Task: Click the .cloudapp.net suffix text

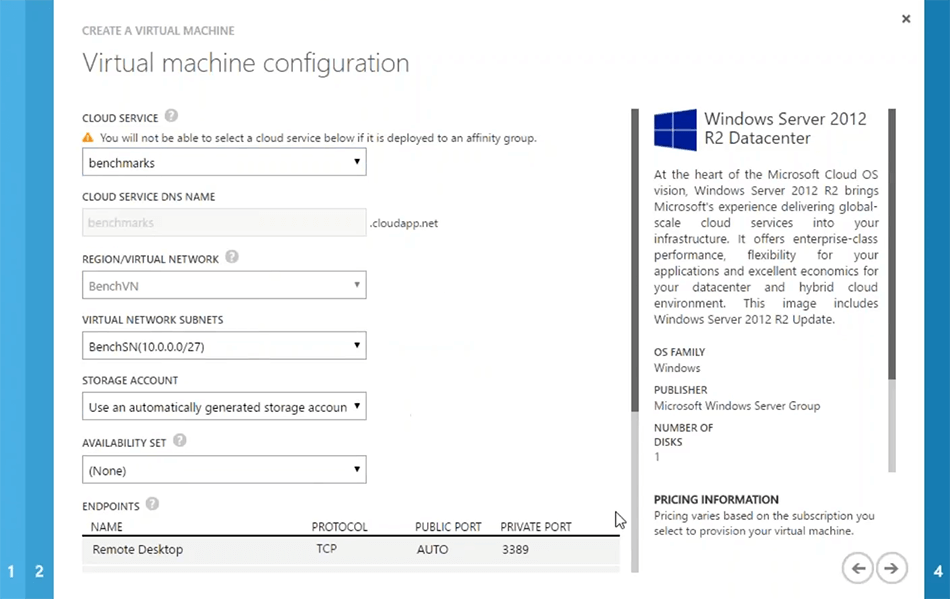Action: [404, 223]
